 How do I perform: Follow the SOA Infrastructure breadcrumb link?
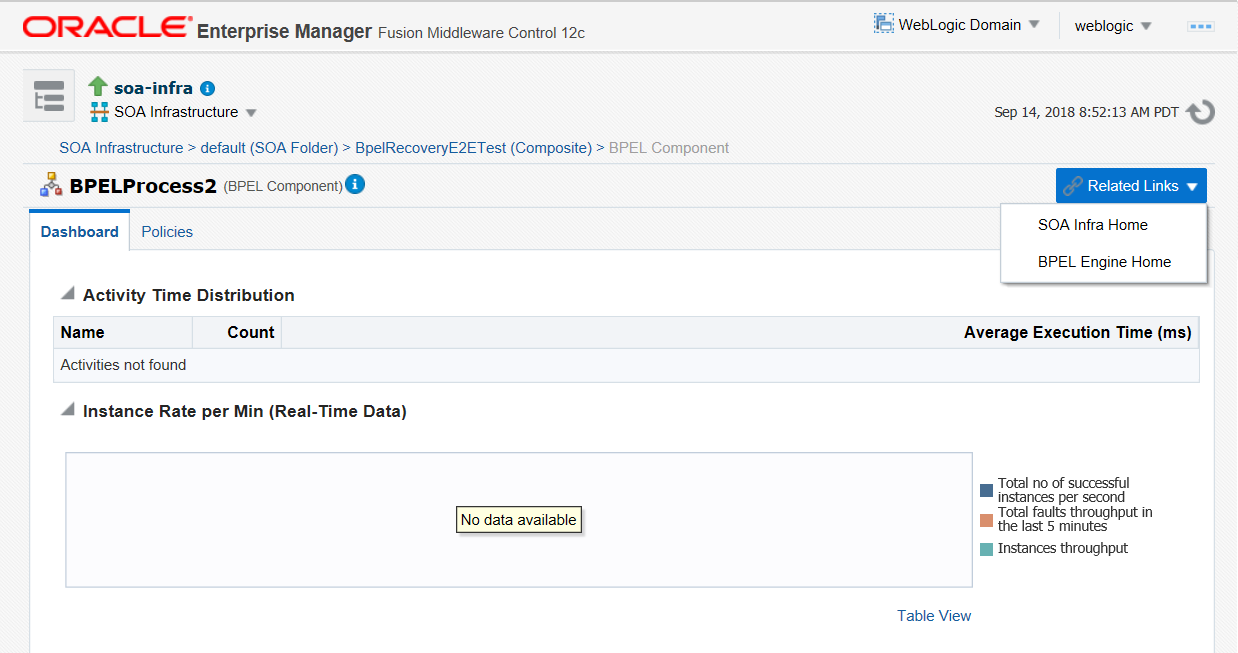121,148
